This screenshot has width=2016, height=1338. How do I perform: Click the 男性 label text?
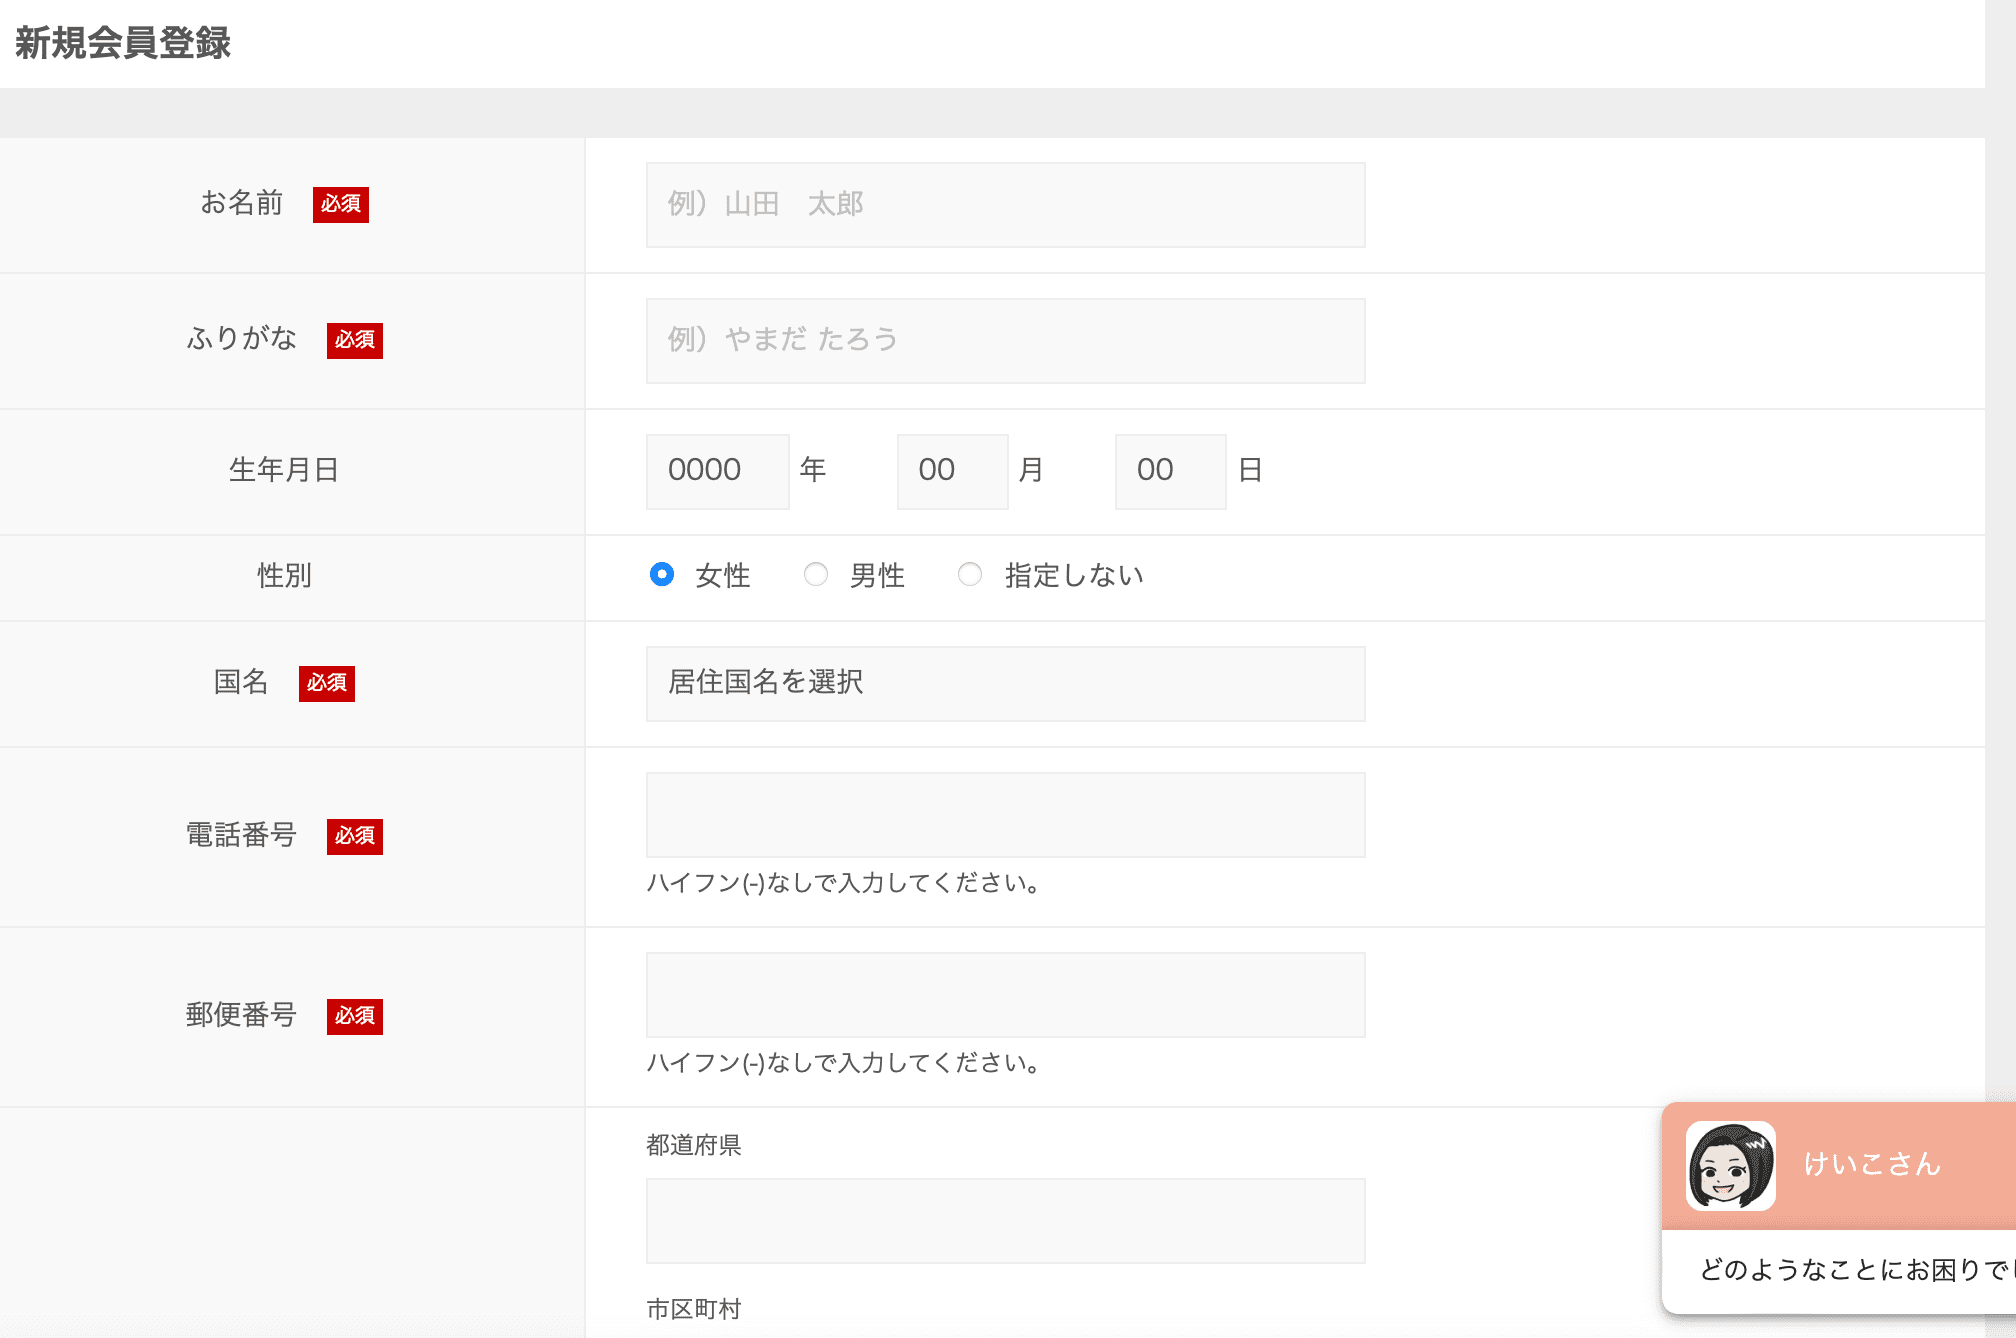point(877,576)
